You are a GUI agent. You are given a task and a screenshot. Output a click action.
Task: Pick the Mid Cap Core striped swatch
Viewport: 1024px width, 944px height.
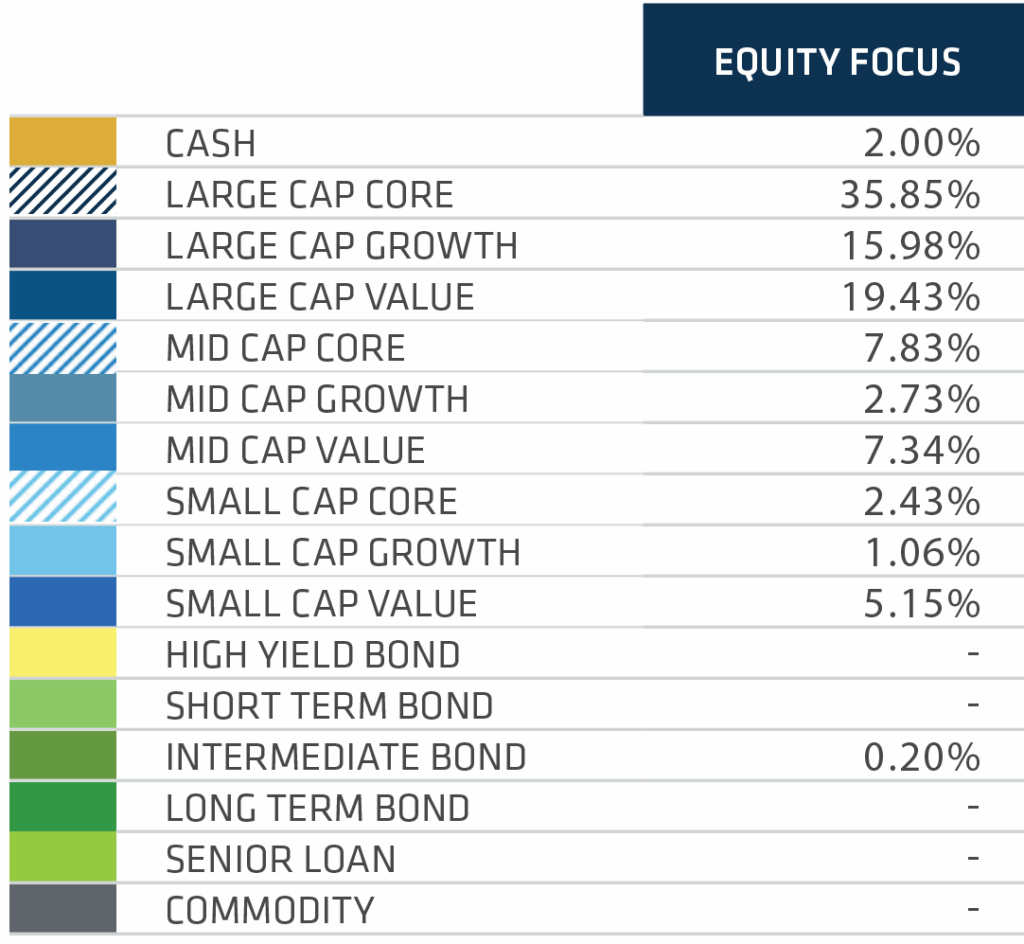63,347
